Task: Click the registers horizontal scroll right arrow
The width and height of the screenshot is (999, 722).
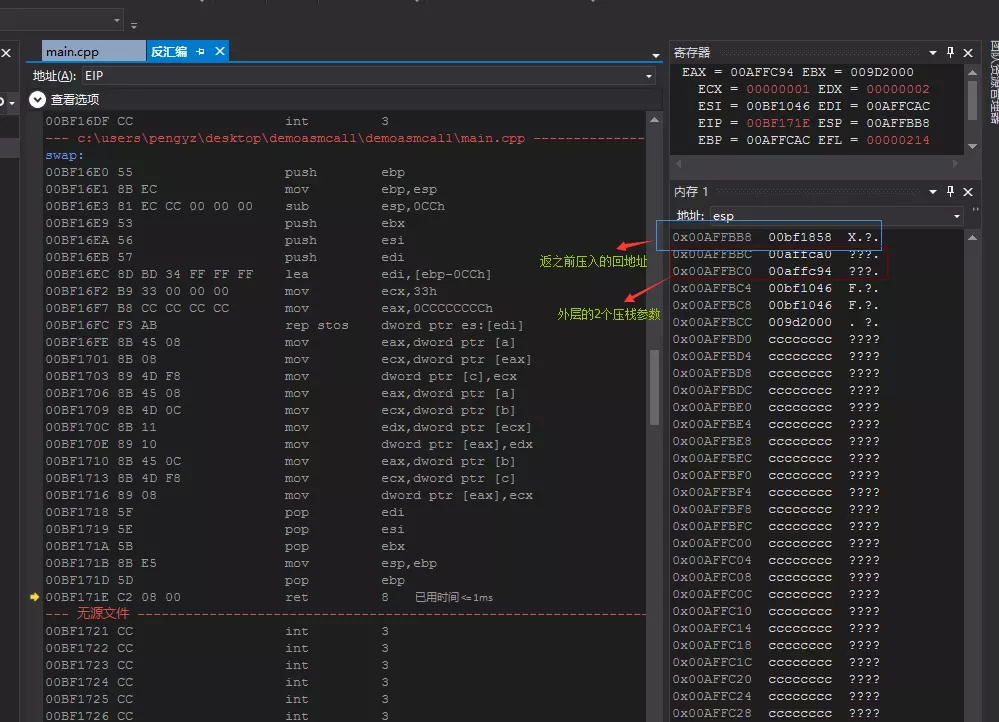Action: point(954,164)
